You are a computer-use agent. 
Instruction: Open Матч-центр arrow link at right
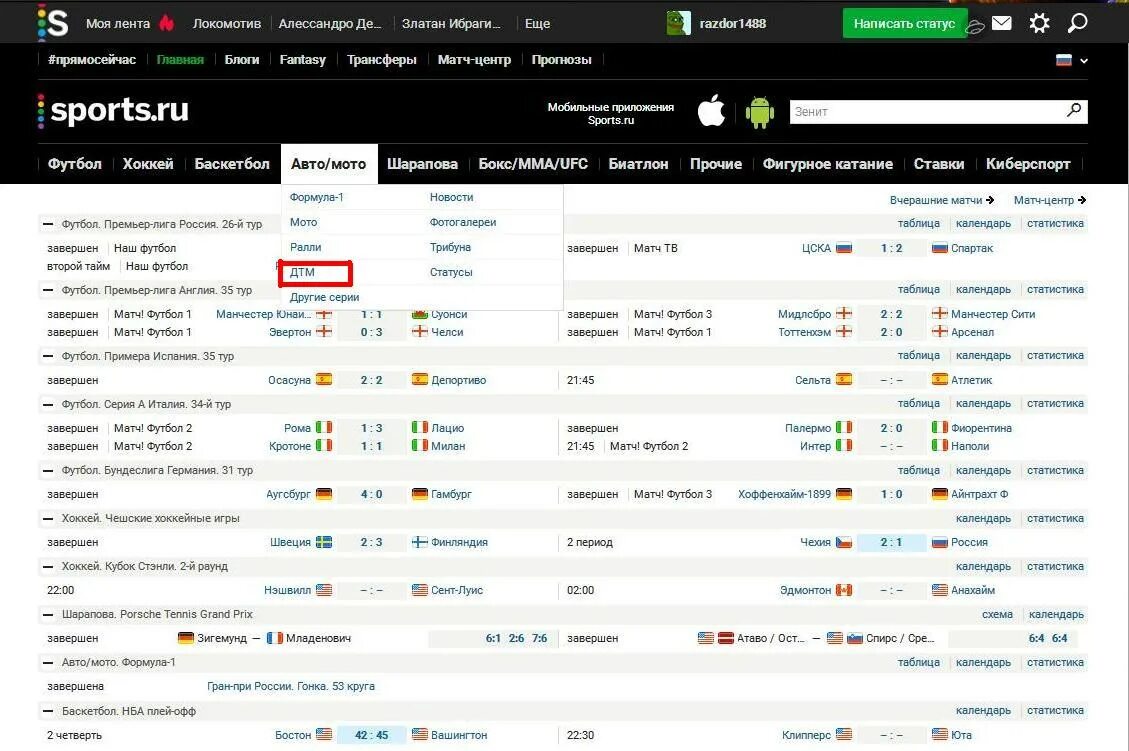pyautogui.click(x=1050, y=200)
